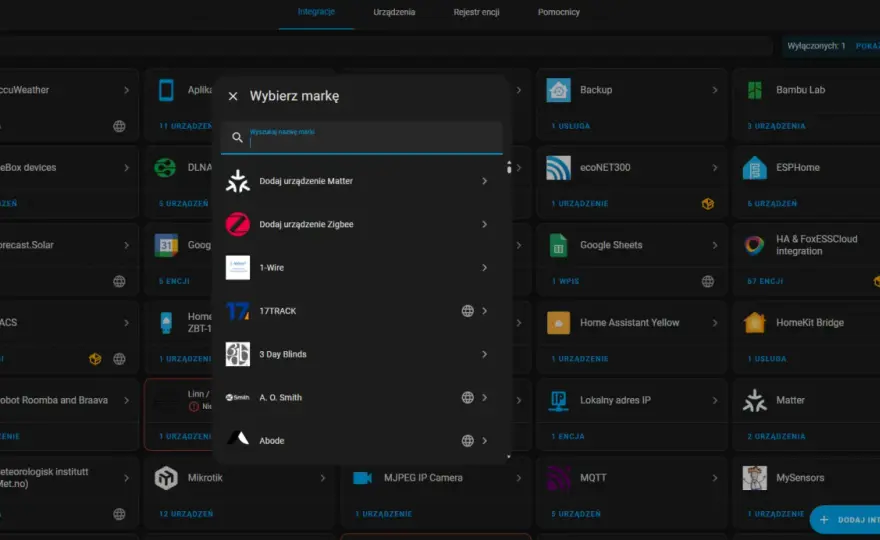Open the ecoNET300 card chevron
880x540 pixels.
[714, 167]
